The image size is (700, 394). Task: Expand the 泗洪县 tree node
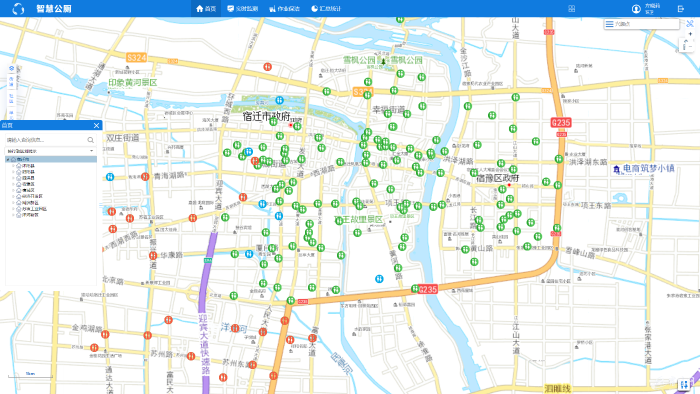pyautogui.click(x=13, y=178)
